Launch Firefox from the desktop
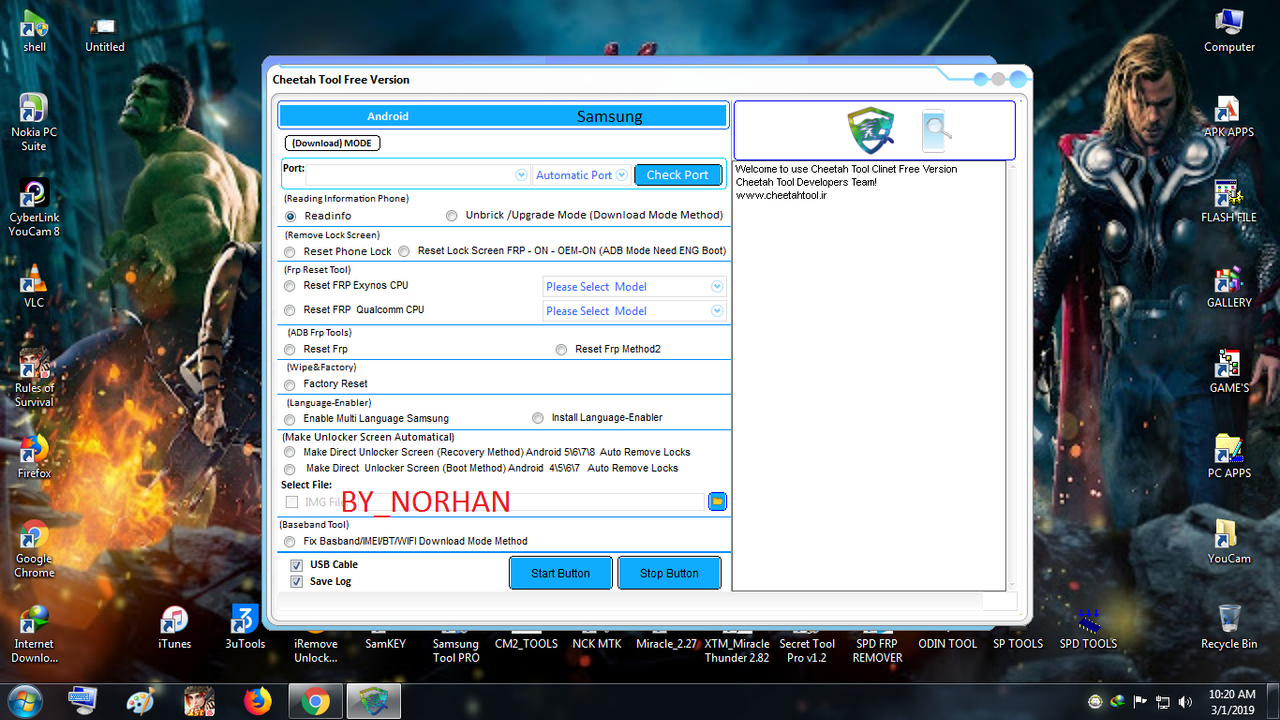This screenshot has width=1280, height=720. pyautogui.click(x=34, y=457)
